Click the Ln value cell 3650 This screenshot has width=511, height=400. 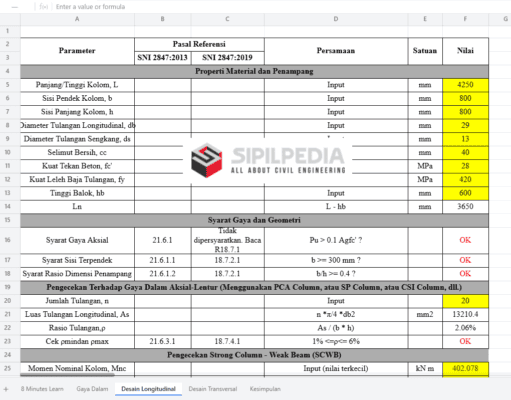pyautogui.click(x=465, y=206)
